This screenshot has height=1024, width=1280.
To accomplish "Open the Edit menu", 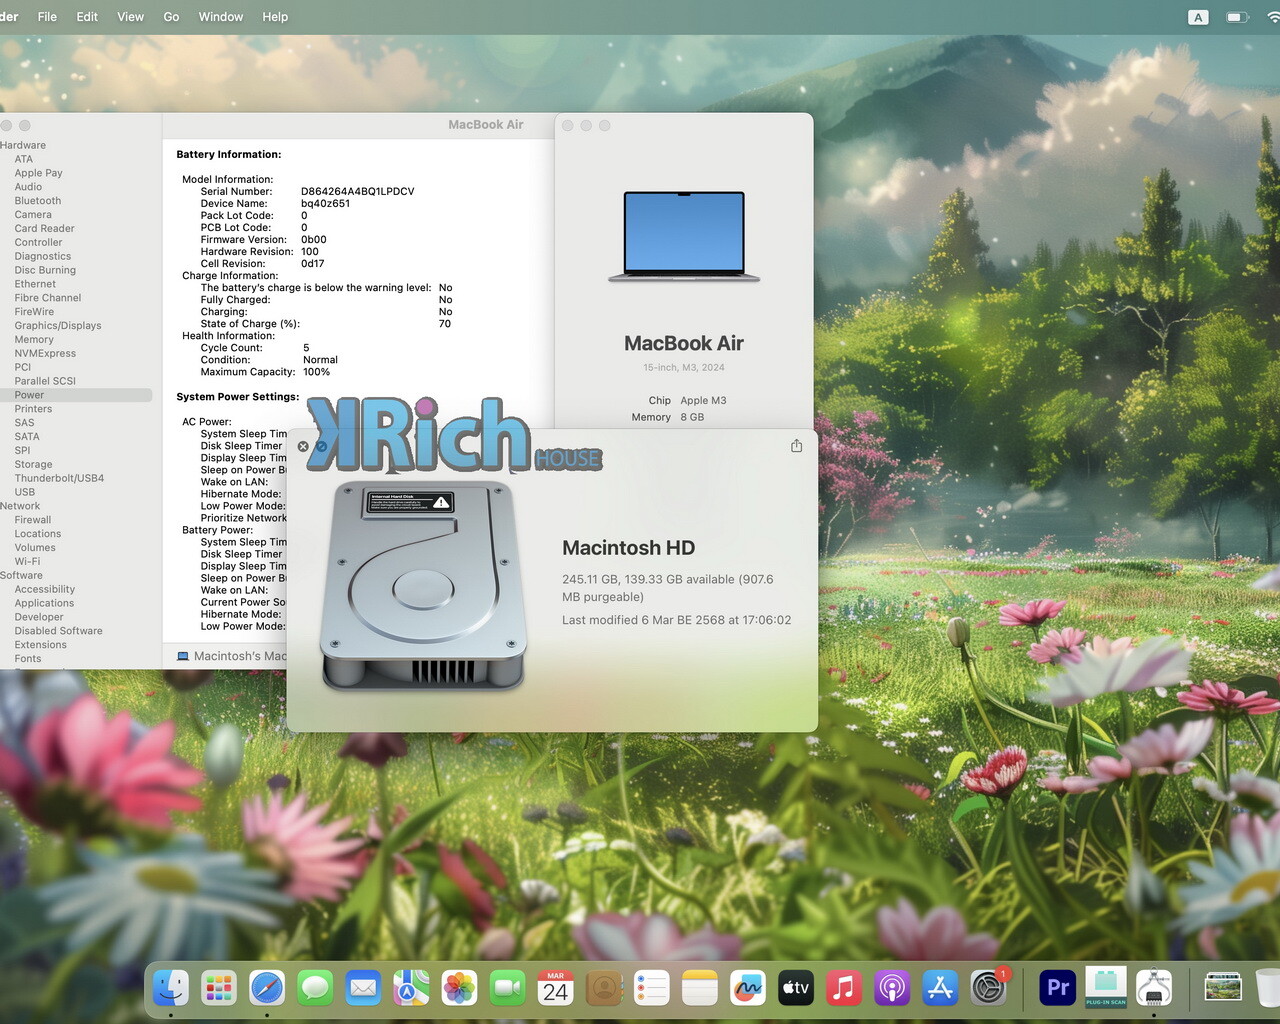I will coord(87,17).
